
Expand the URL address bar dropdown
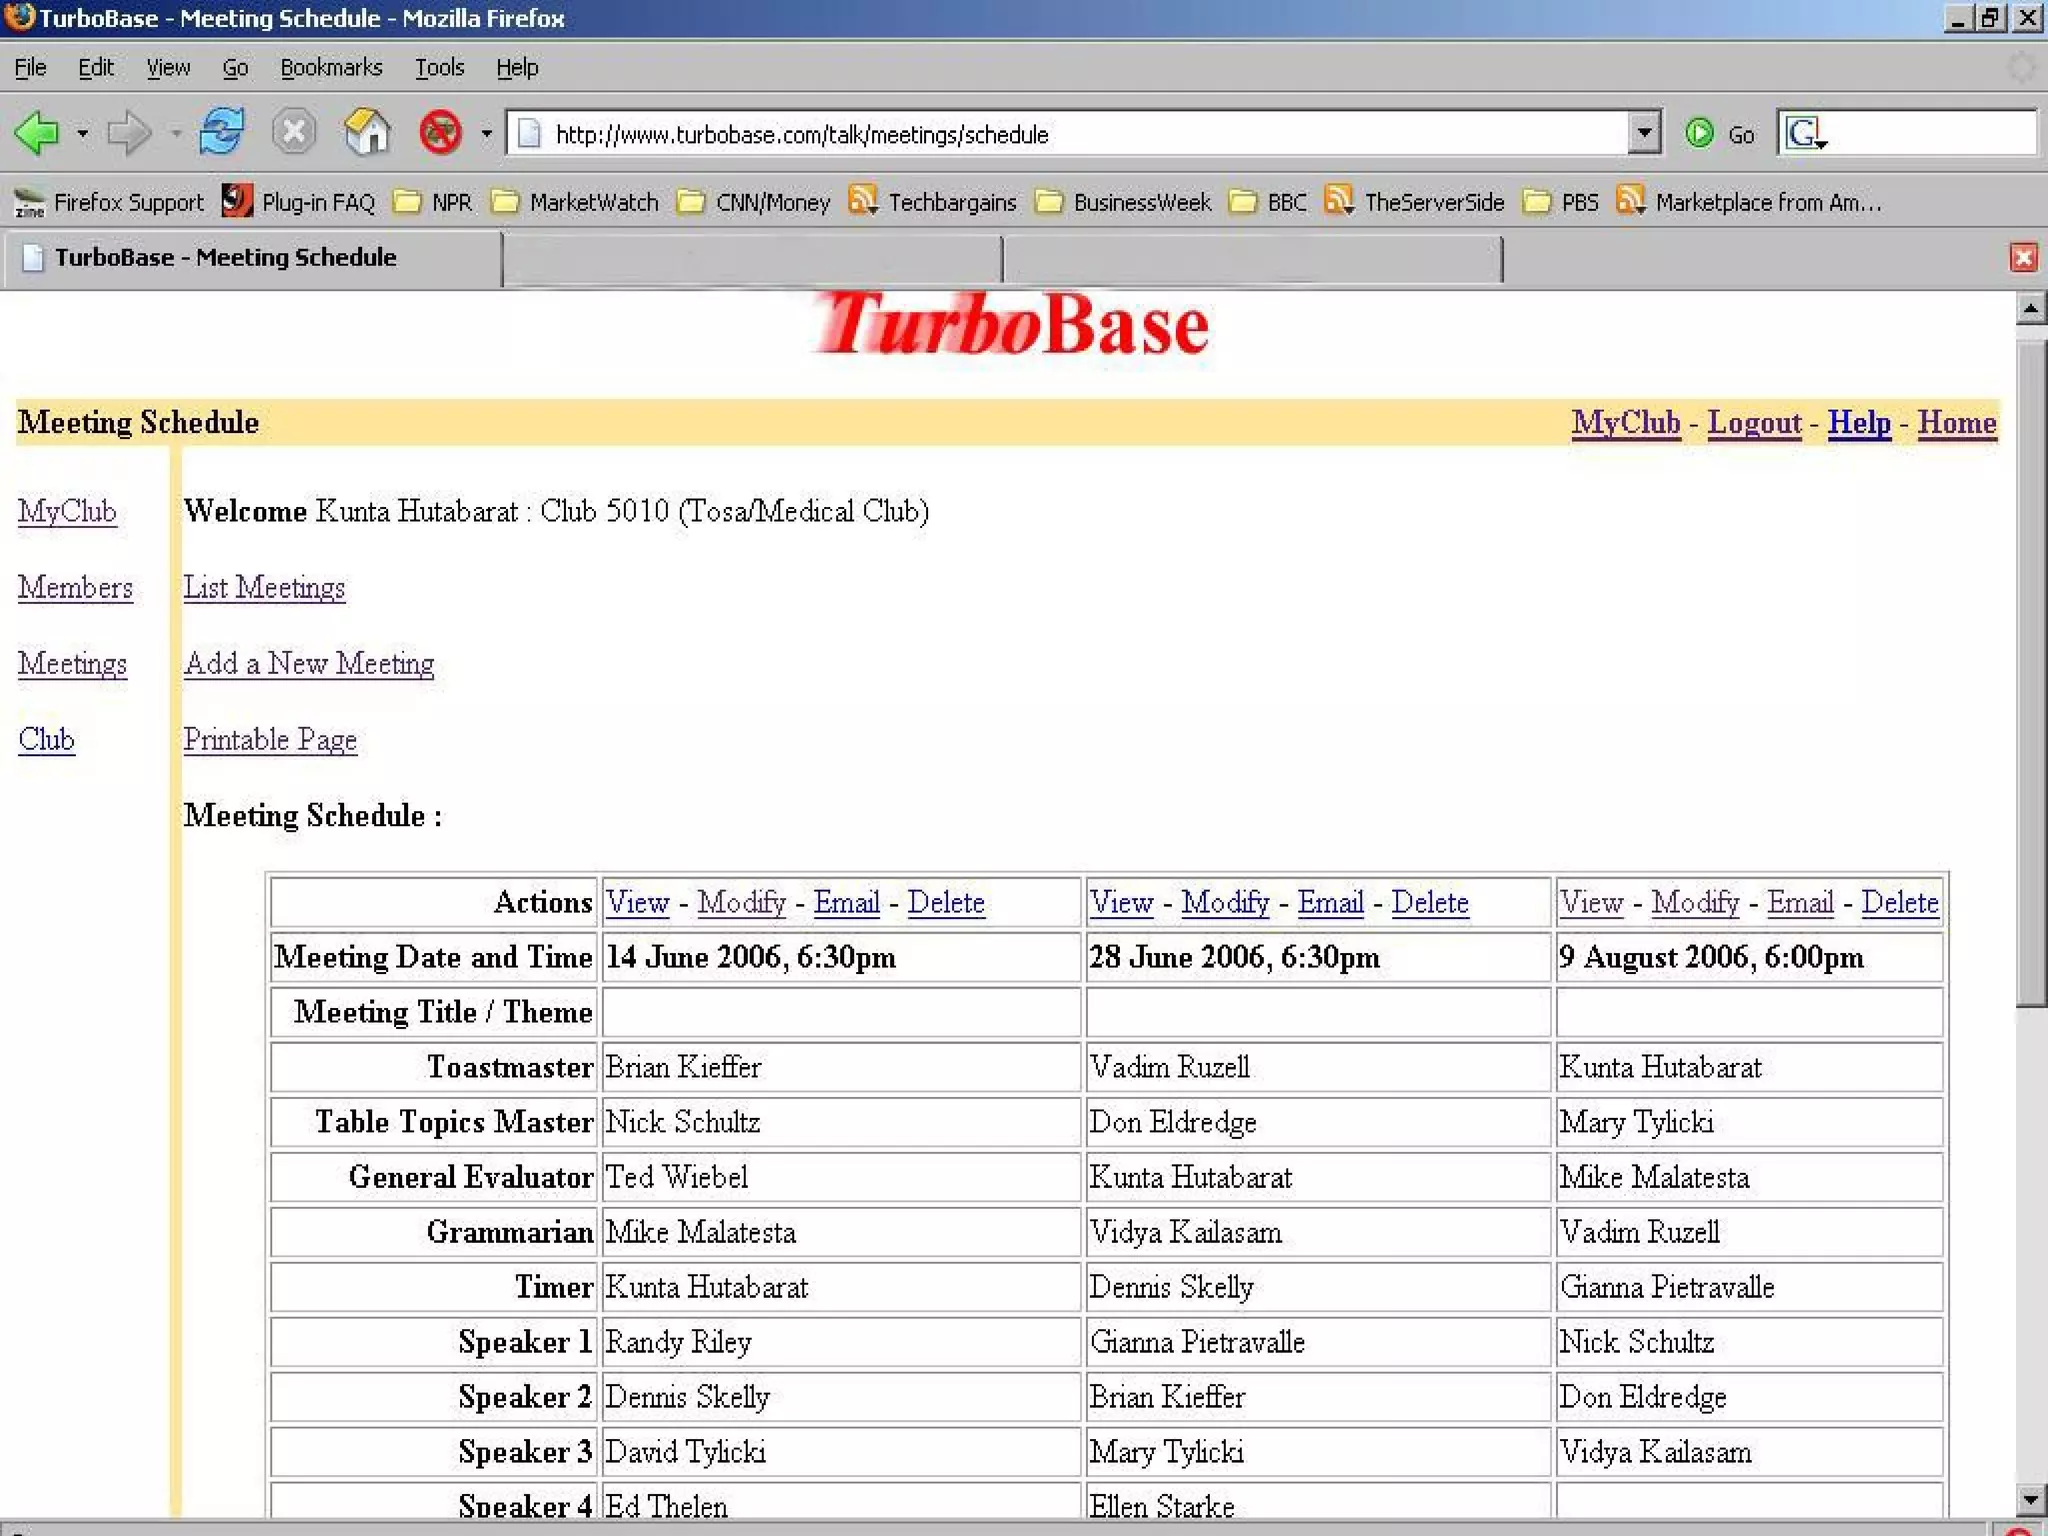[x=1643, y=133]
